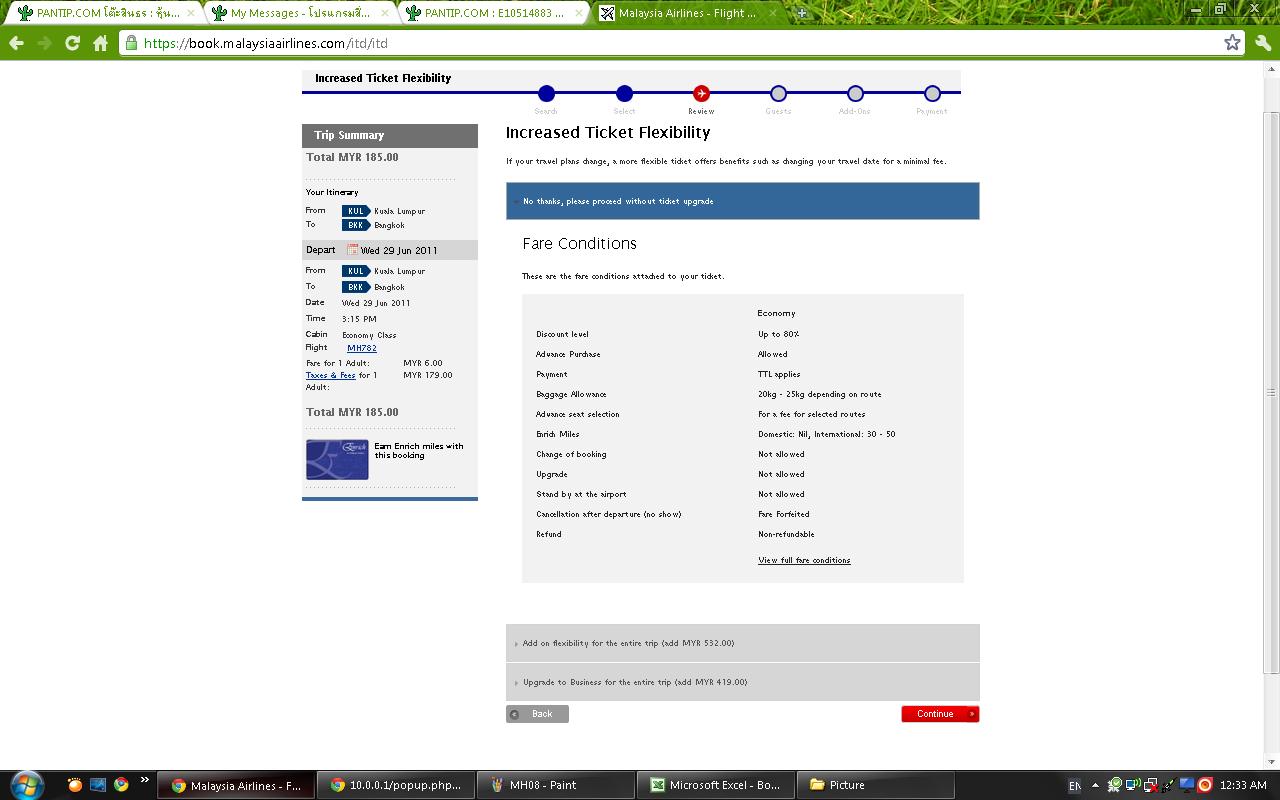This screenshot has height=800, width=1280.
Task: Reload the Malaysia Airlines page
Action: point(72,43)
